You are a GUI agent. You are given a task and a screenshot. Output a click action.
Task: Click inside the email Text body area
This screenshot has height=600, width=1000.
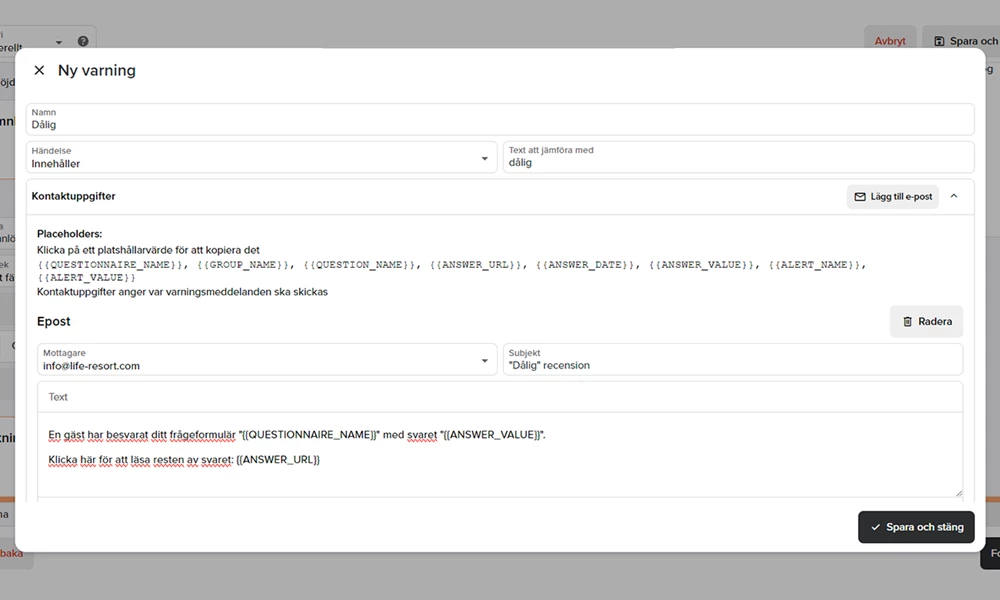500,454
